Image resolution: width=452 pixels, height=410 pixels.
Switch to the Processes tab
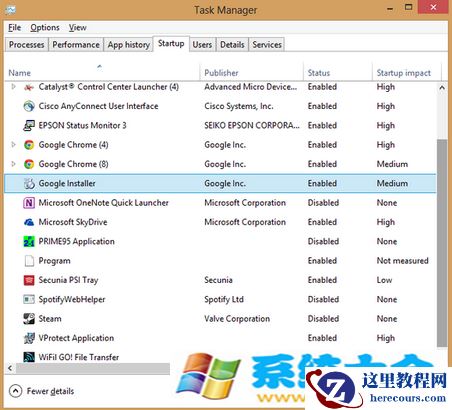click(27, 45)
